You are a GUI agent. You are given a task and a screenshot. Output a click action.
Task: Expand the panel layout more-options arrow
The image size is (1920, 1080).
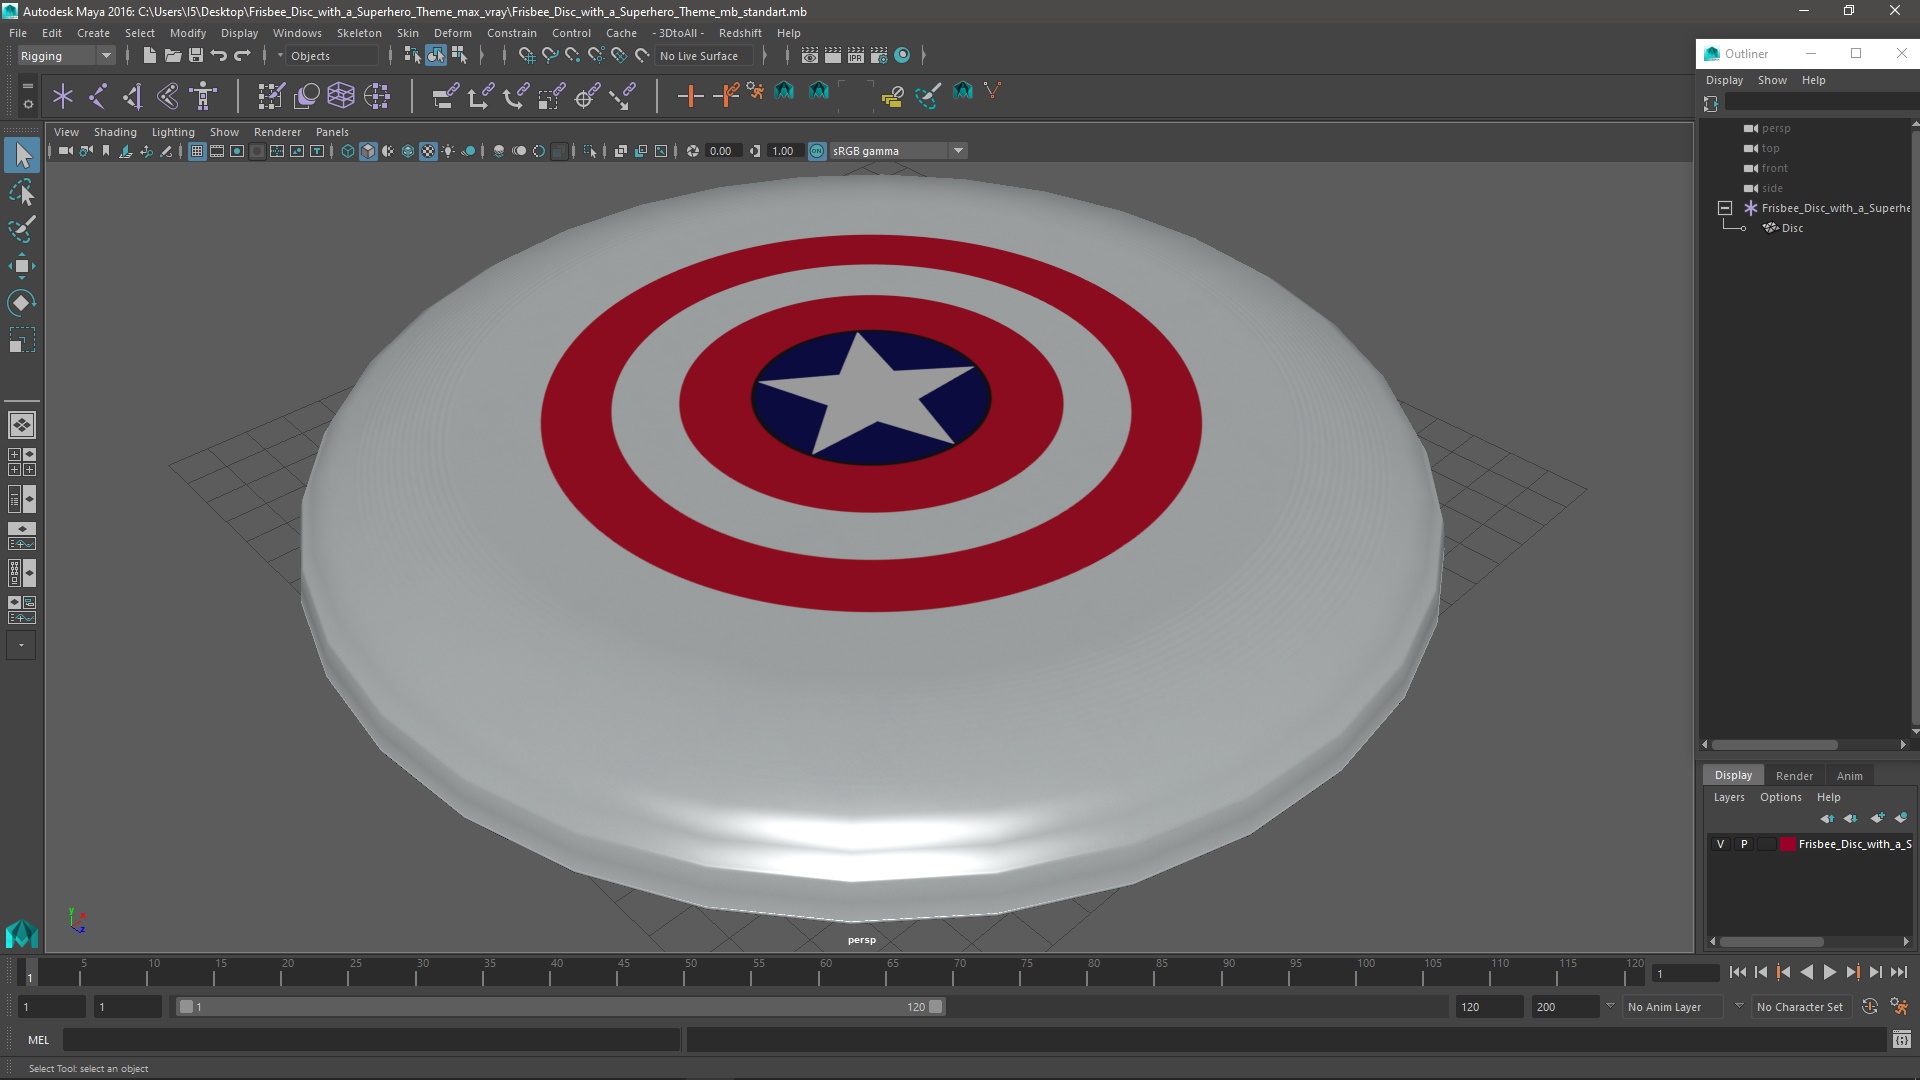(x=21, y=646)
